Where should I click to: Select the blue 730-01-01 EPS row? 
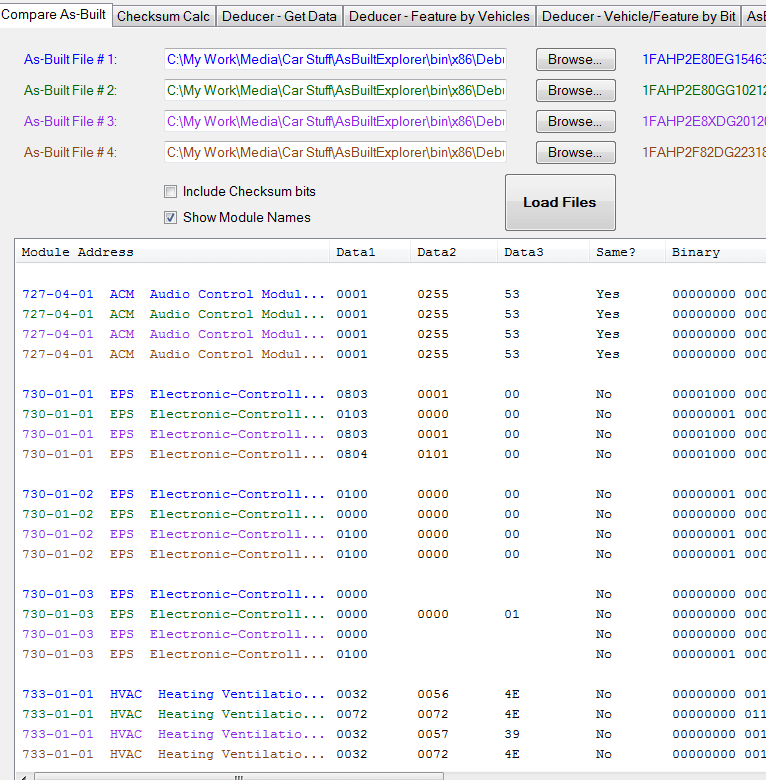click(x=393, y=394)
